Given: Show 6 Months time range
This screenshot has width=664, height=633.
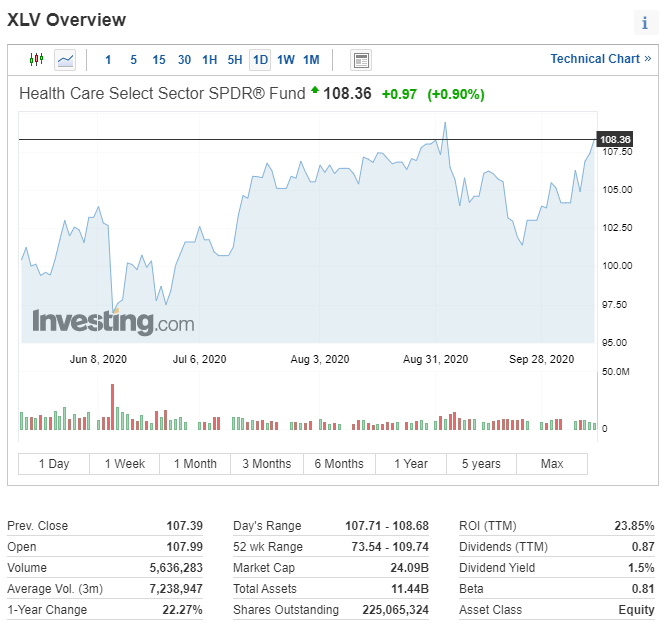Looking at the screenshot, I should pos(339,464).
